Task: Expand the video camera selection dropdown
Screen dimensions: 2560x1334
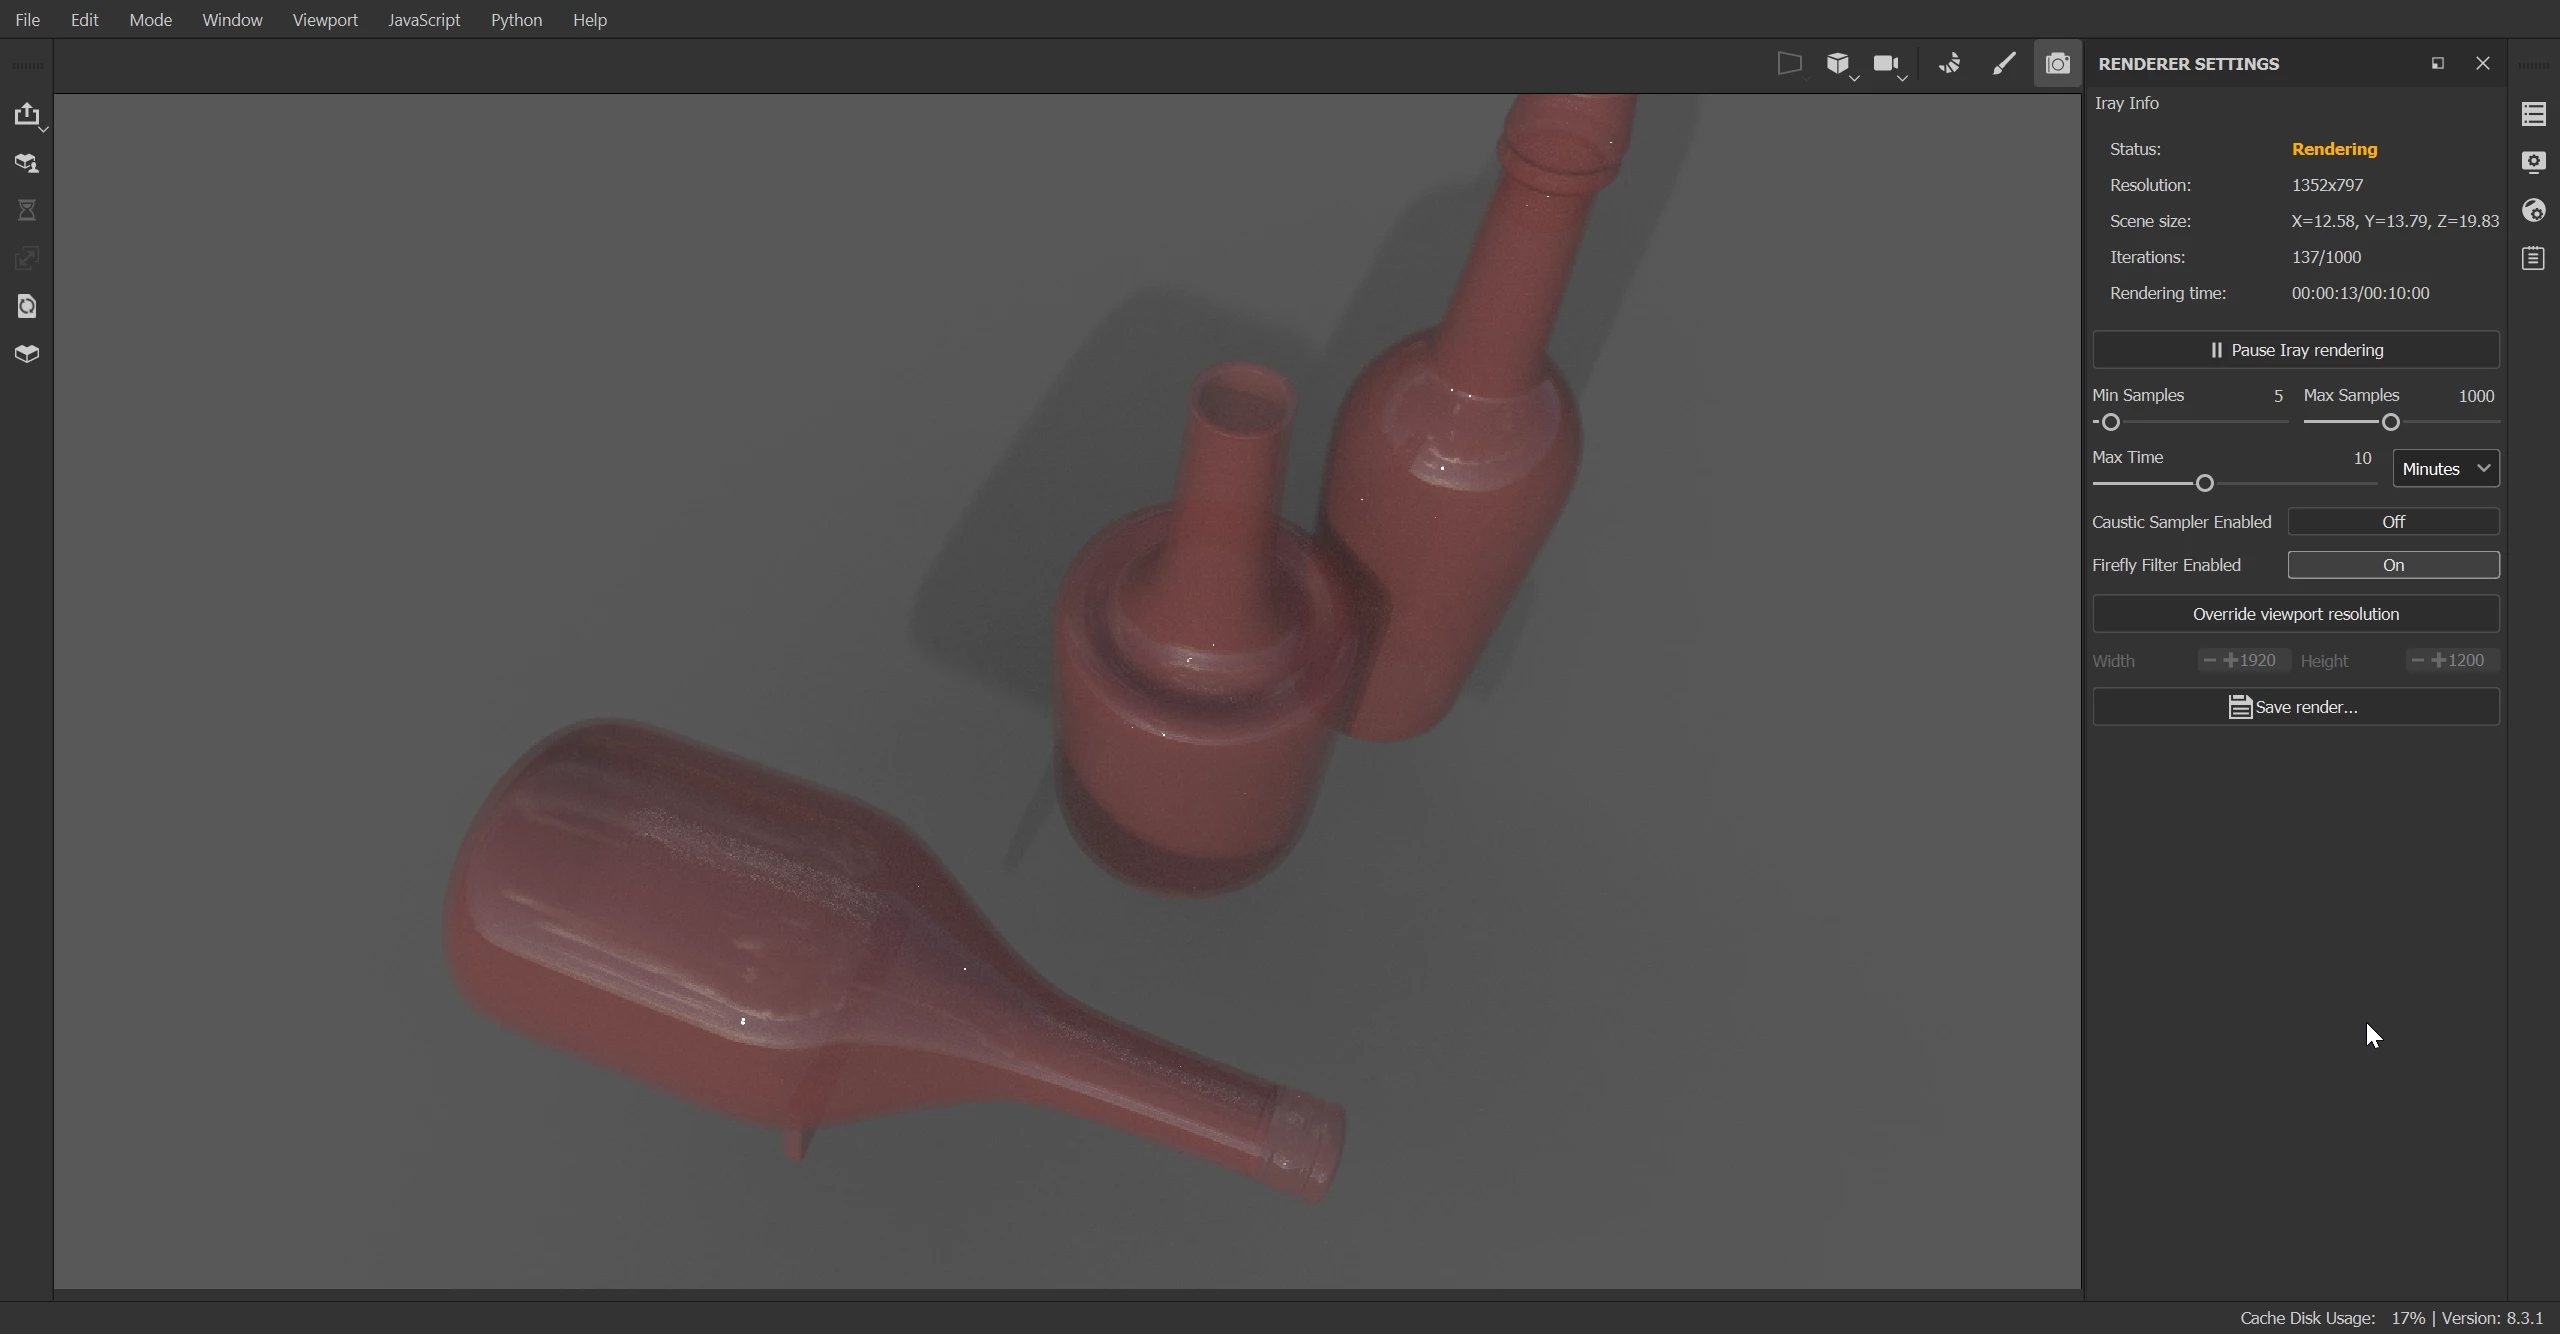Action: [1890, 65]
